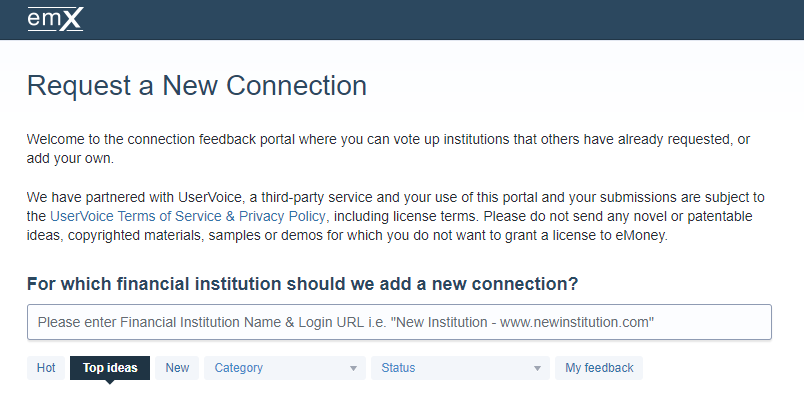
Task: Switch to the Hot filter tab
Action: (x=46, y=368)
